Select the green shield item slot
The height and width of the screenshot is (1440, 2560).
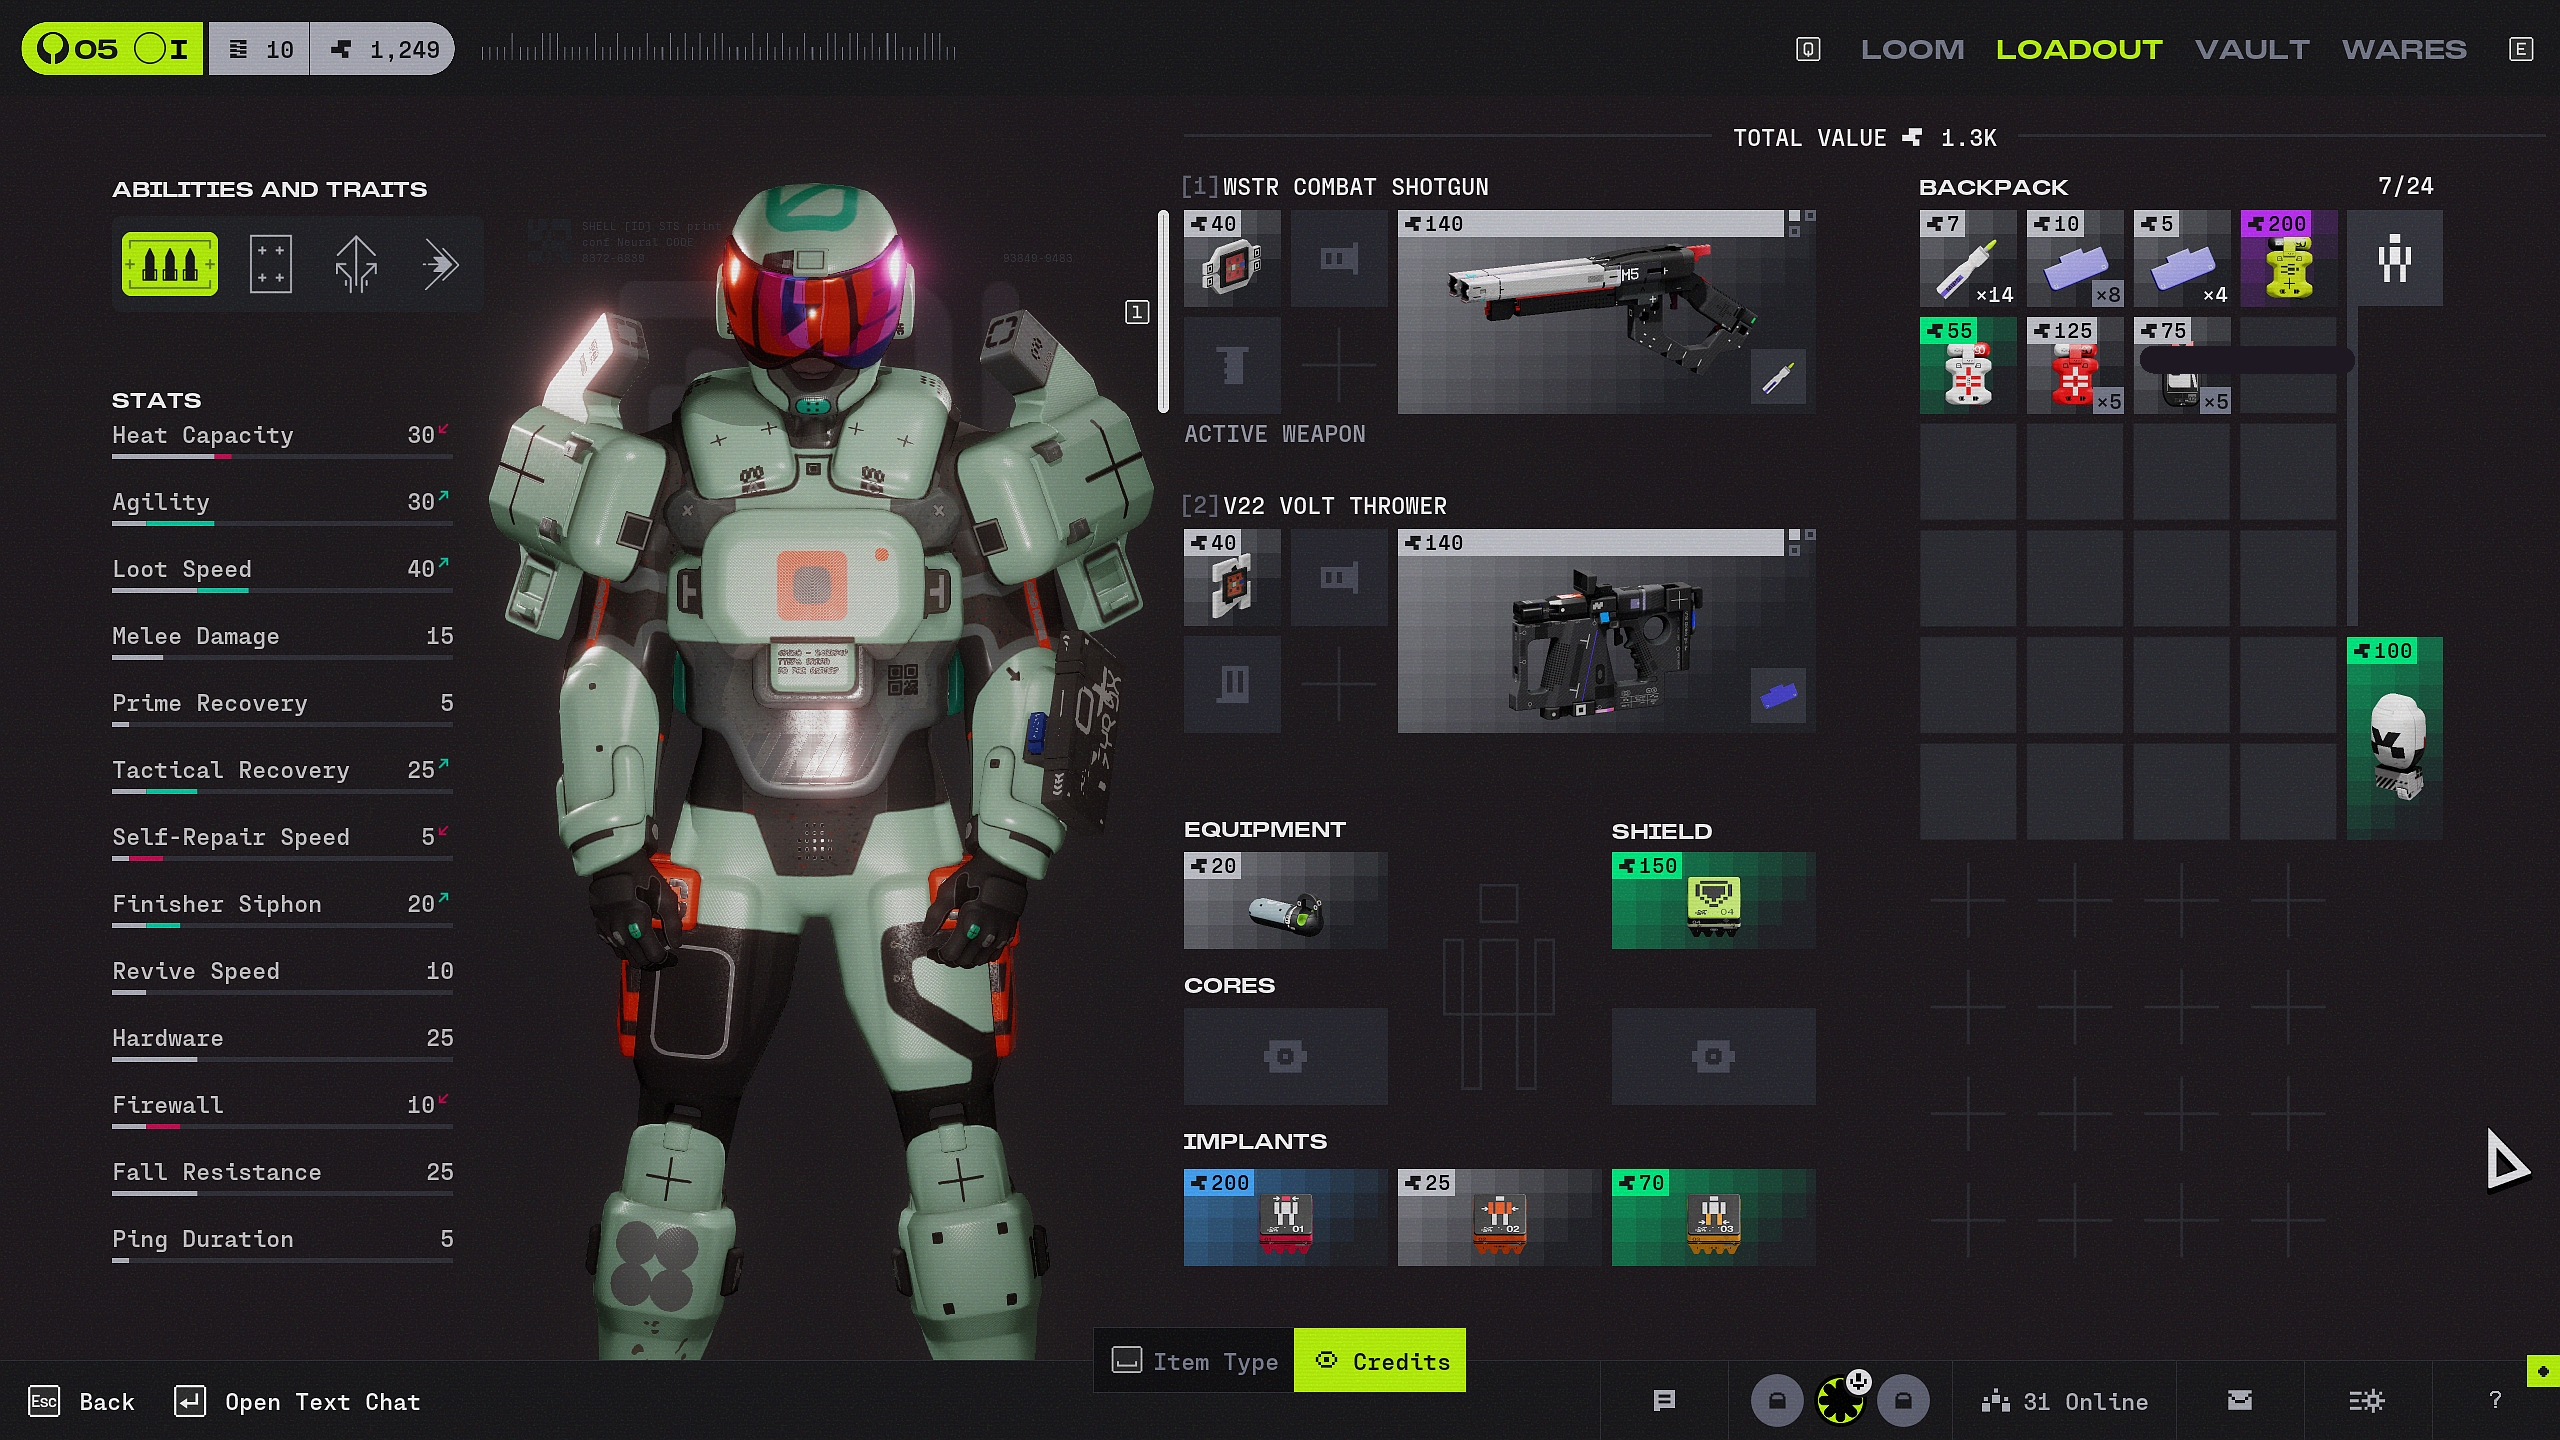[1713, 900]
